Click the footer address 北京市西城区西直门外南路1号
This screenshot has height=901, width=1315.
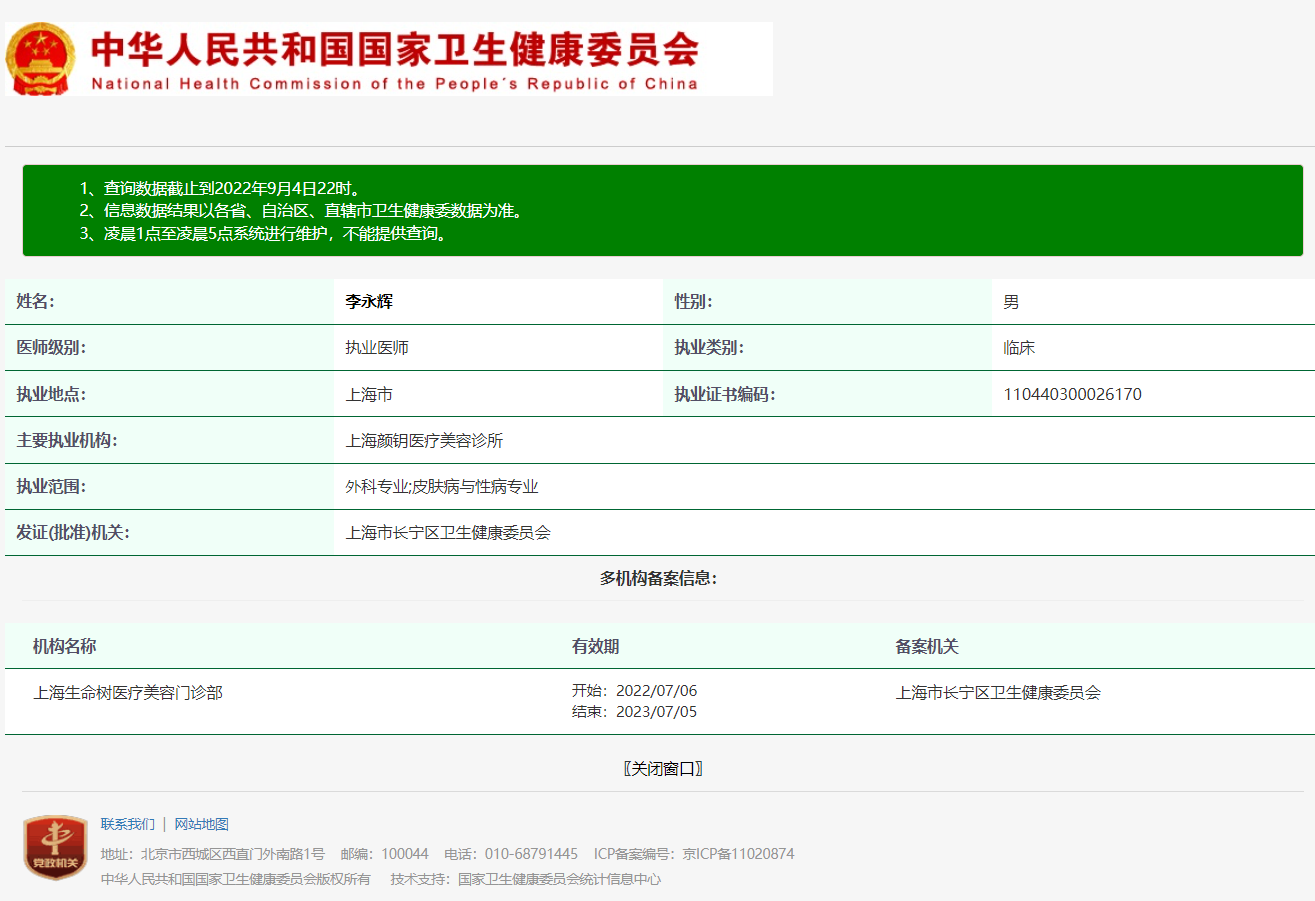pos(233,854)
